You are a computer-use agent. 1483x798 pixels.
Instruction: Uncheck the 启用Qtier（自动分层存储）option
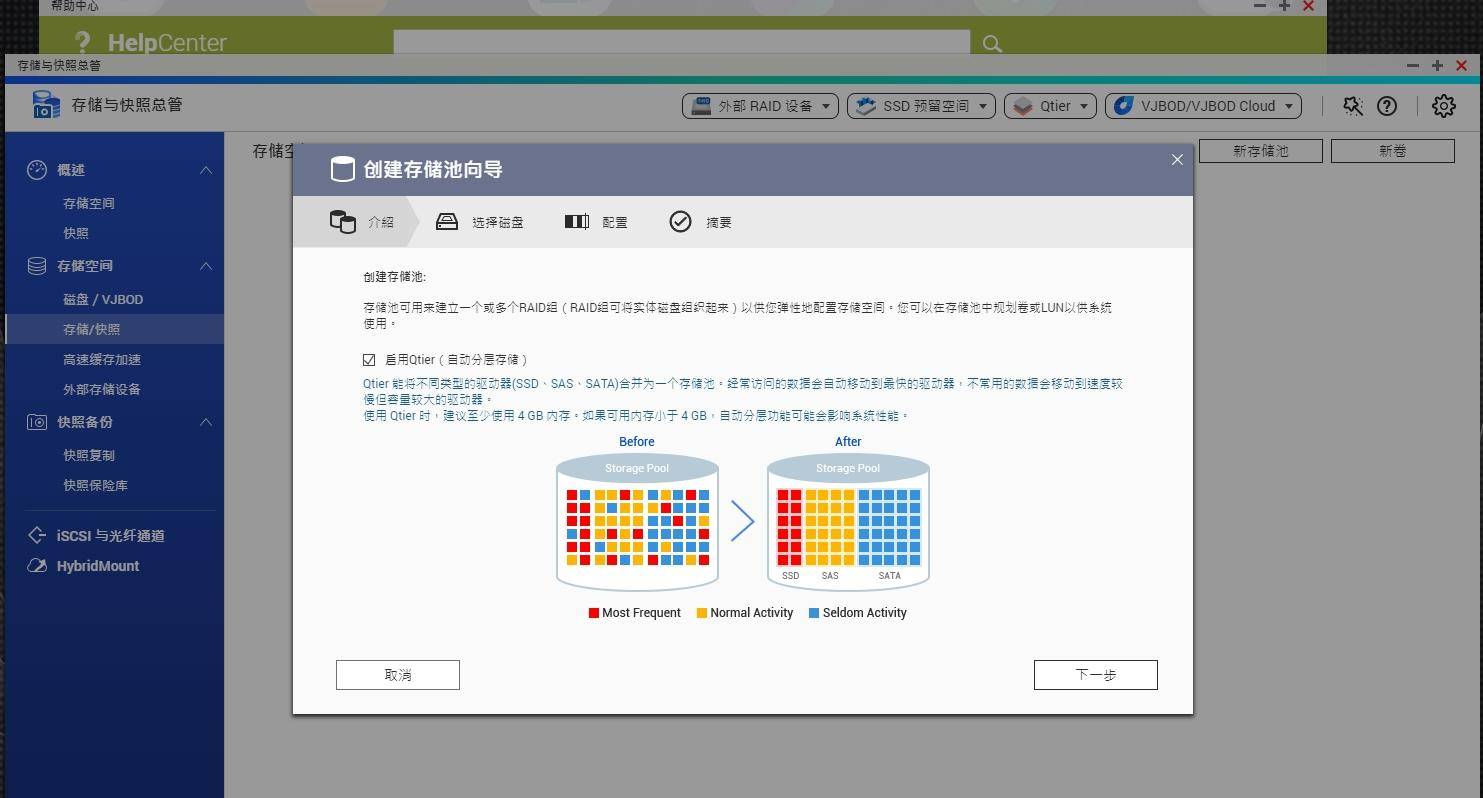point(368,359)
